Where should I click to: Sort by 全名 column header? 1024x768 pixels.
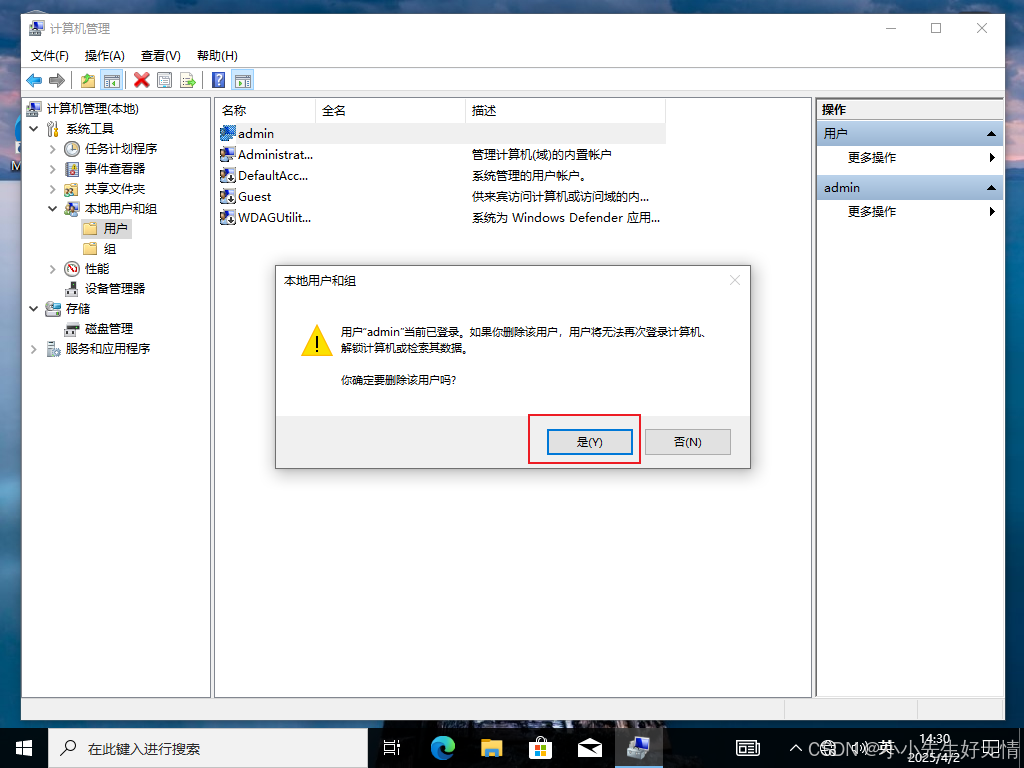coord(391,110)
